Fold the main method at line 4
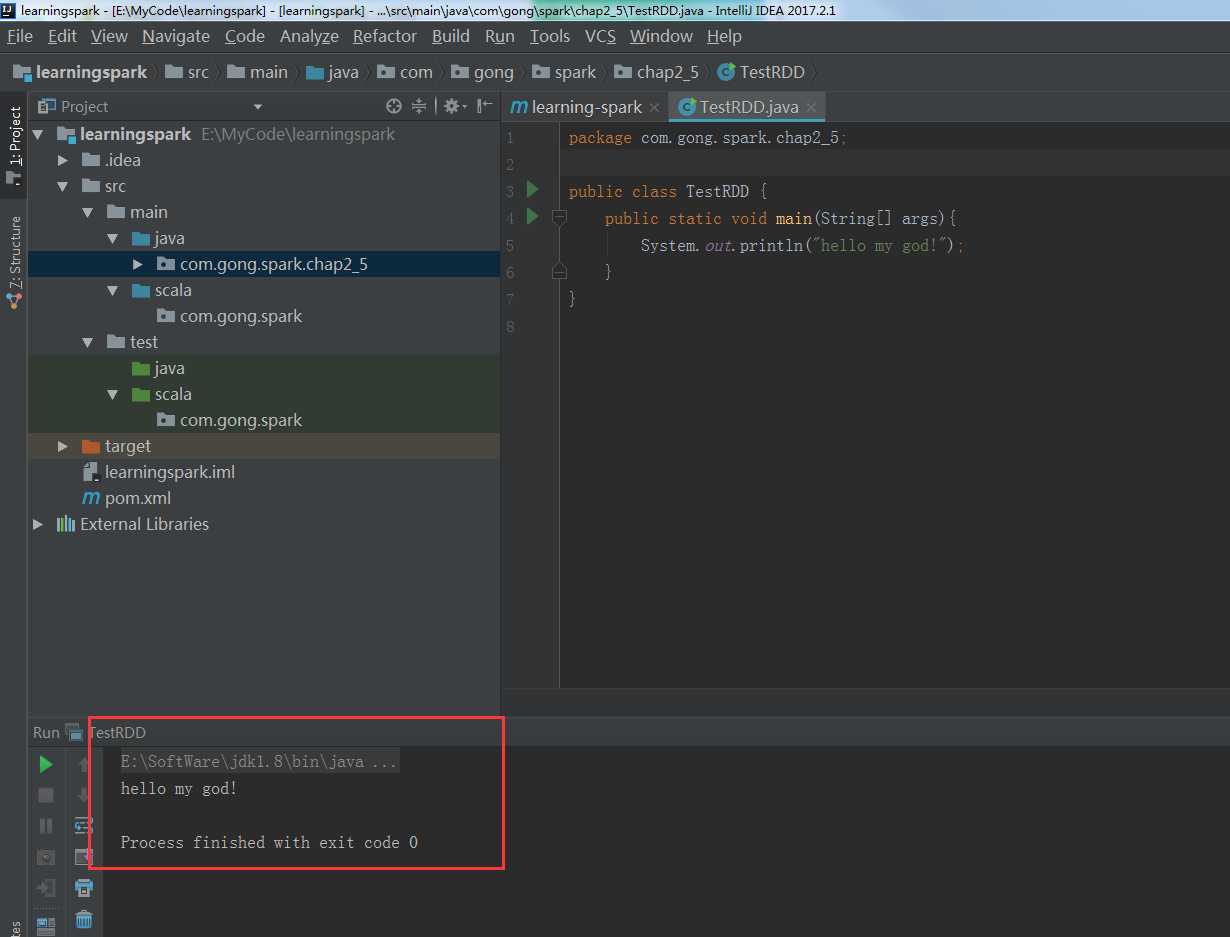 559,217
